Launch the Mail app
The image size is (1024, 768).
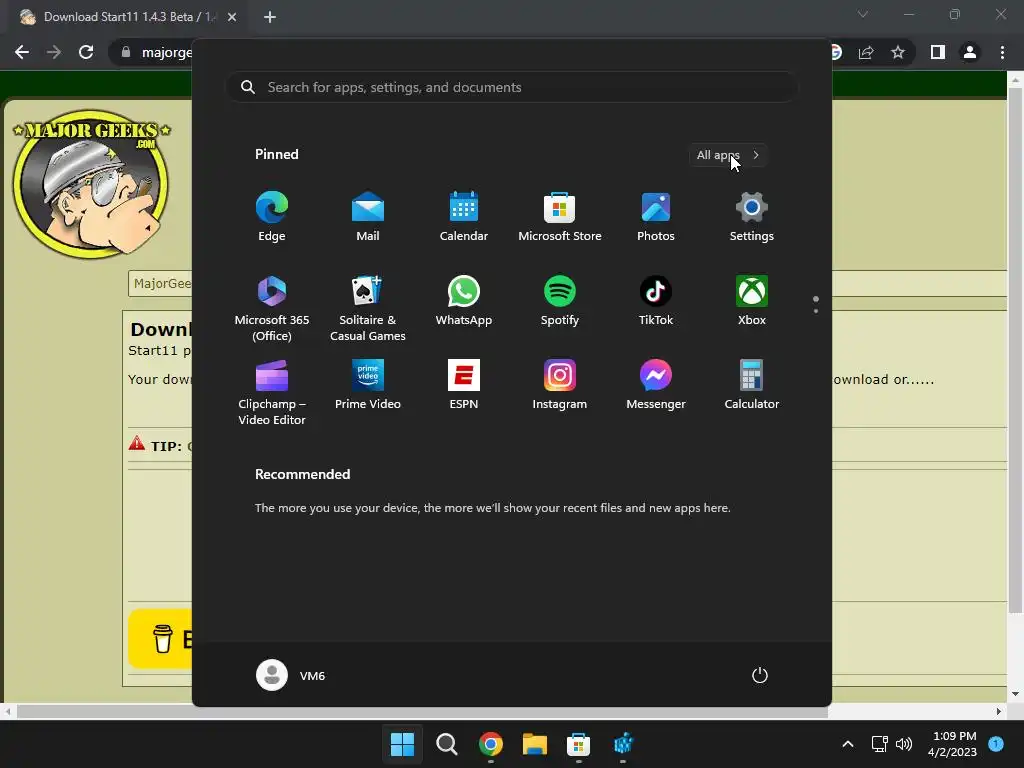pos(368,217)
